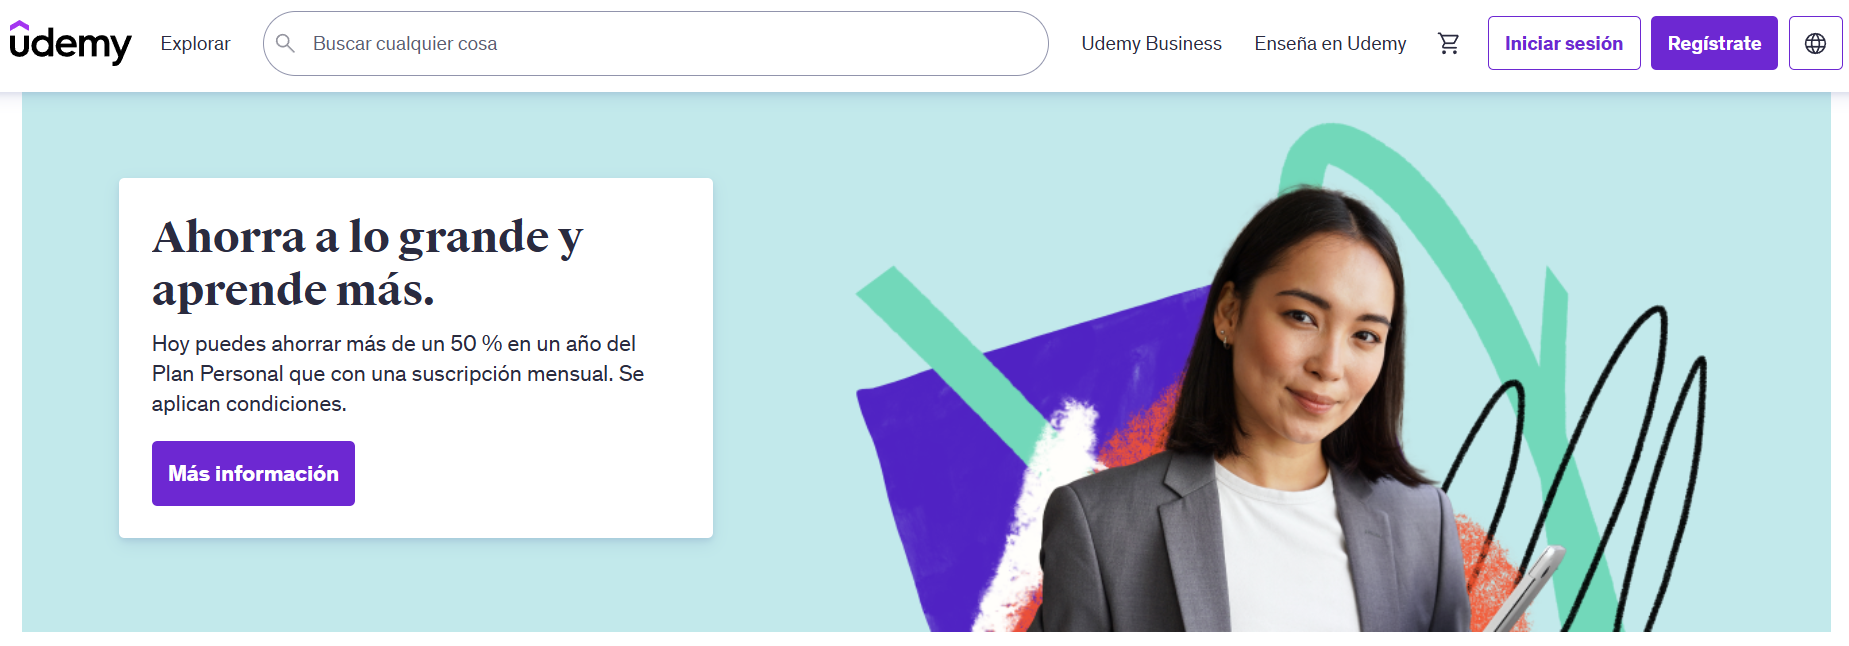1849x646 pixels.
Task: Click the purple shape behind the woman
Action: tap(930, 480)
